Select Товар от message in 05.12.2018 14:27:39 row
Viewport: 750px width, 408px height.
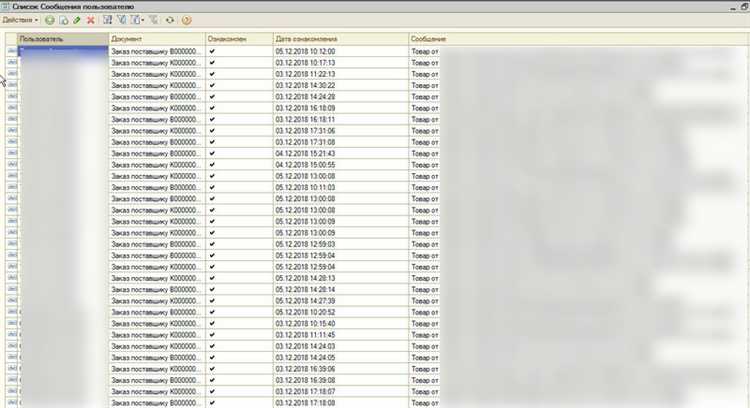[425, 301]
